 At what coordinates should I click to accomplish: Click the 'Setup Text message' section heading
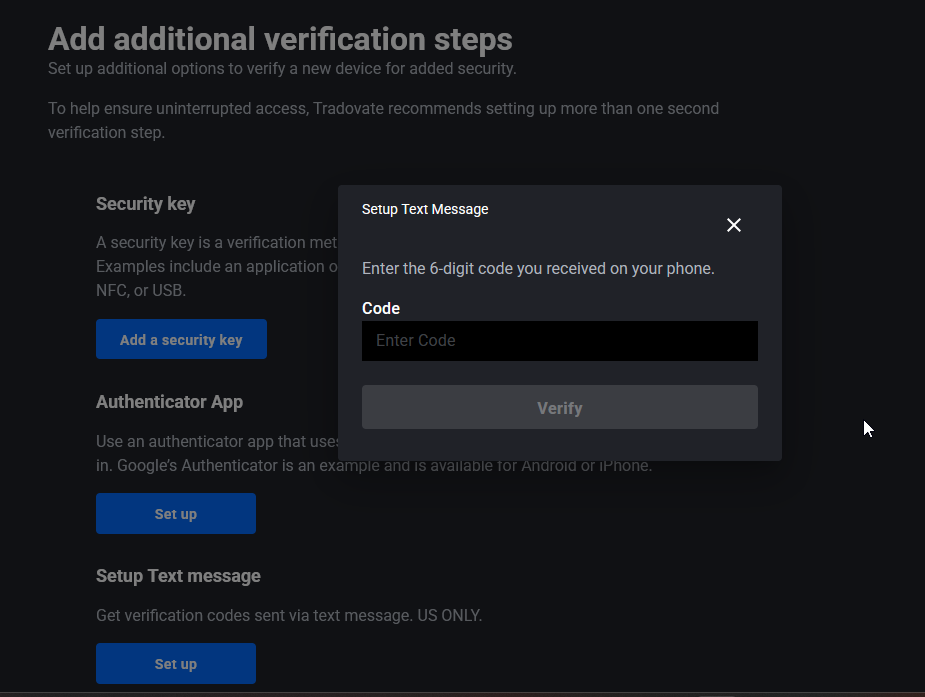click(178, 576)
